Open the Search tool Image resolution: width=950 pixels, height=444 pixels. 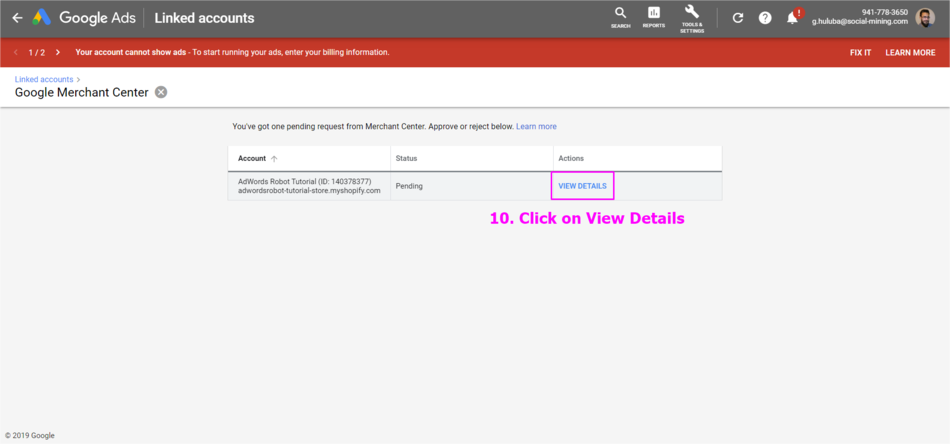620,18
